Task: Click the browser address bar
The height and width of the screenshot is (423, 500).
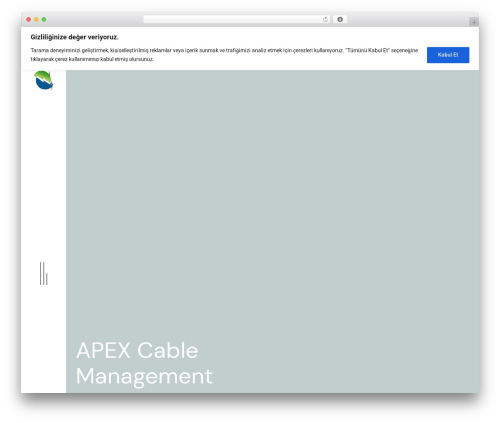Action: 237,20
